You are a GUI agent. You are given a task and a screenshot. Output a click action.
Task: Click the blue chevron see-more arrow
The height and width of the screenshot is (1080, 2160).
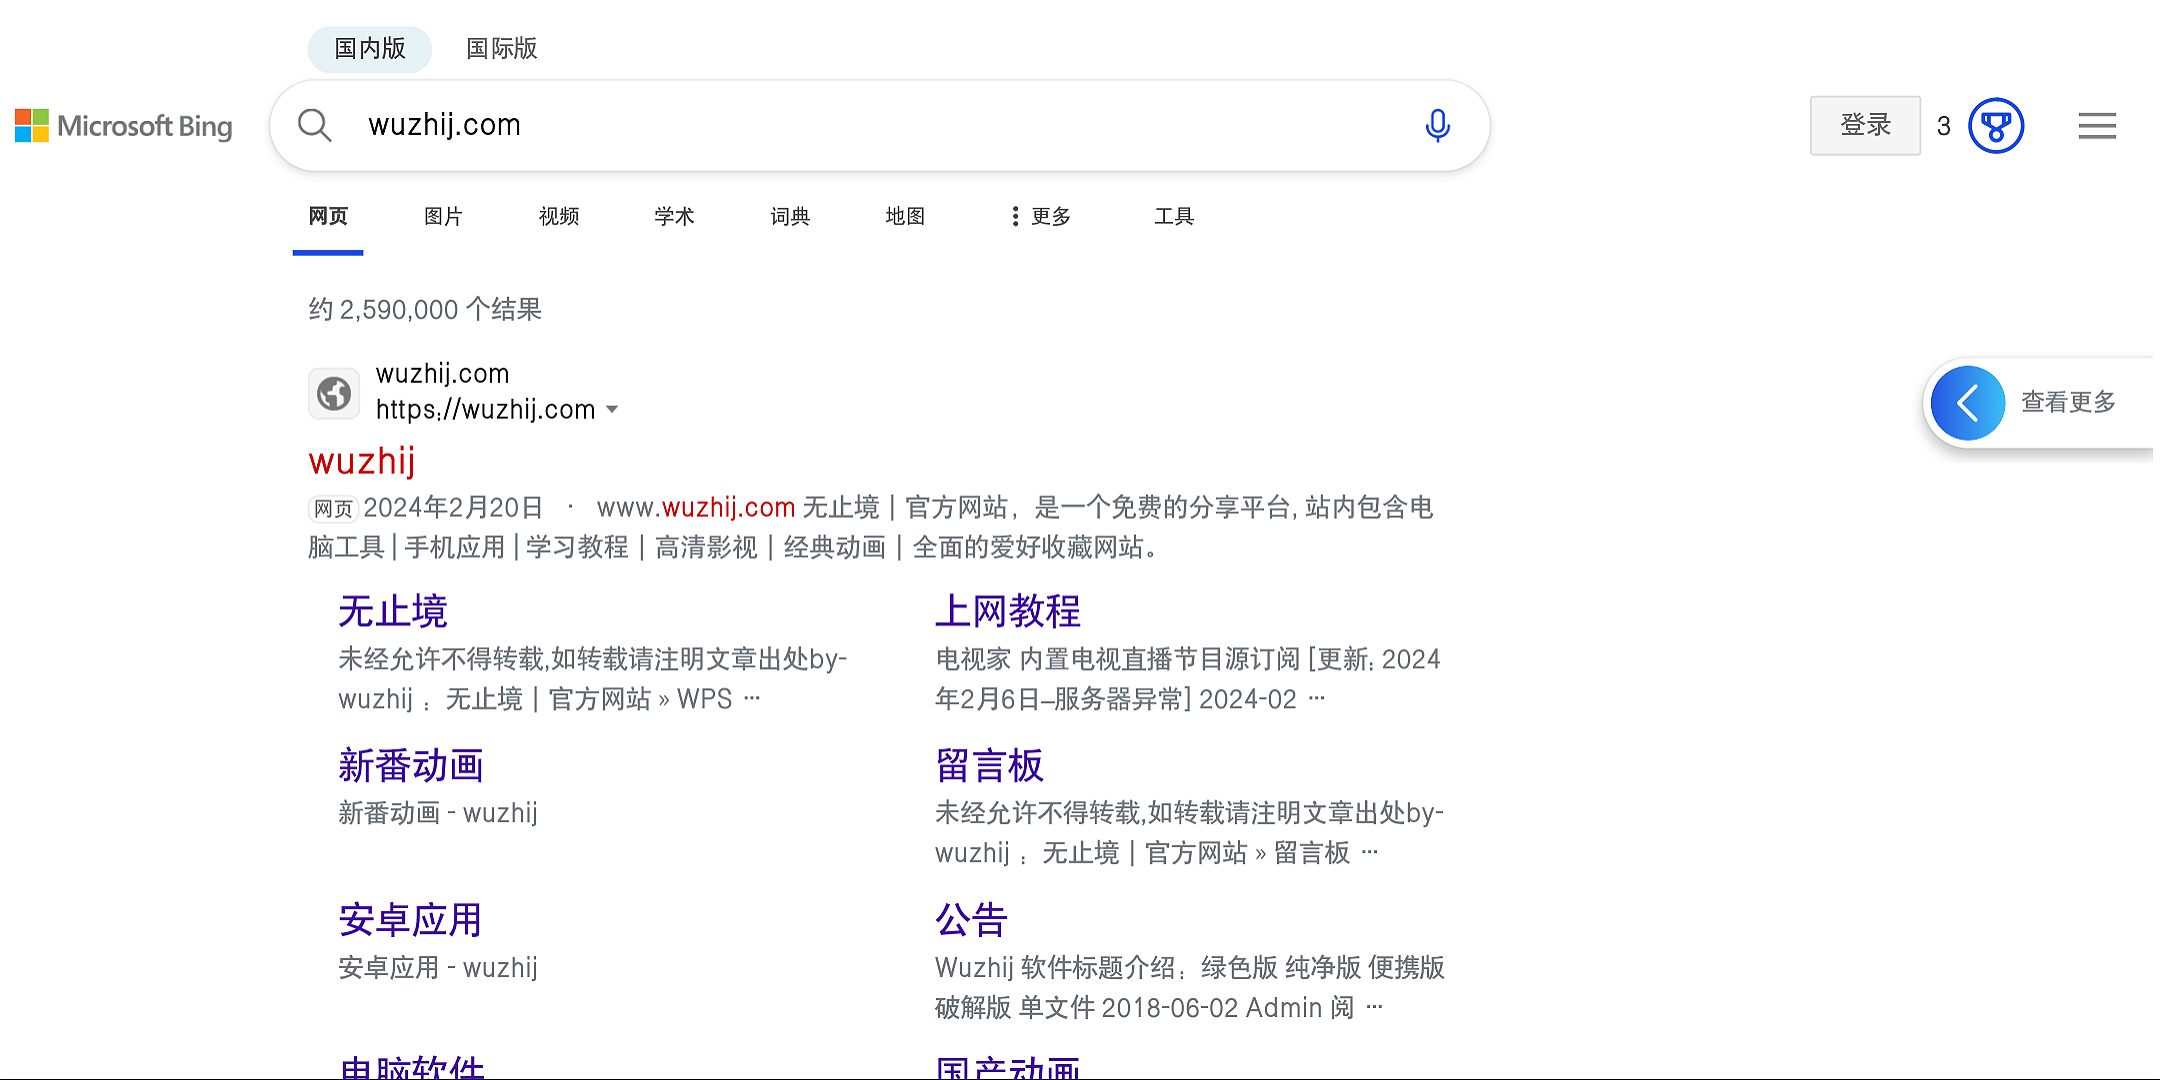(x=1967, y=403)
